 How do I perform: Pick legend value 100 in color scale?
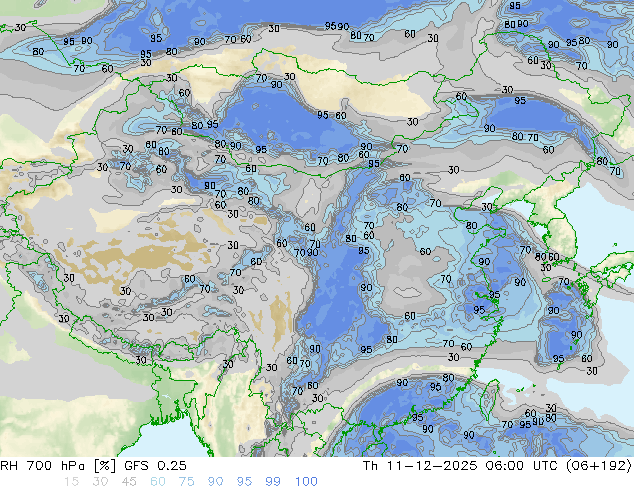click(306, 482)
